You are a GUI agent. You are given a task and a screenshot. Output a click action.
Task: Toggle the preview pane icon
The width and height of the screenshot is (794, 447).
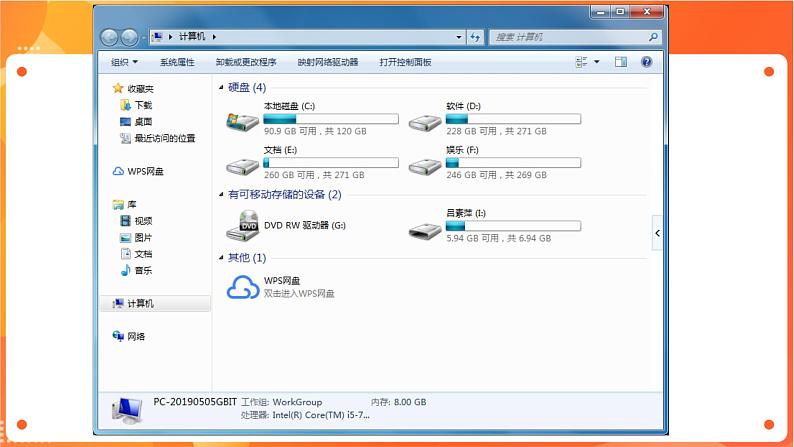[x=621, y=62]
